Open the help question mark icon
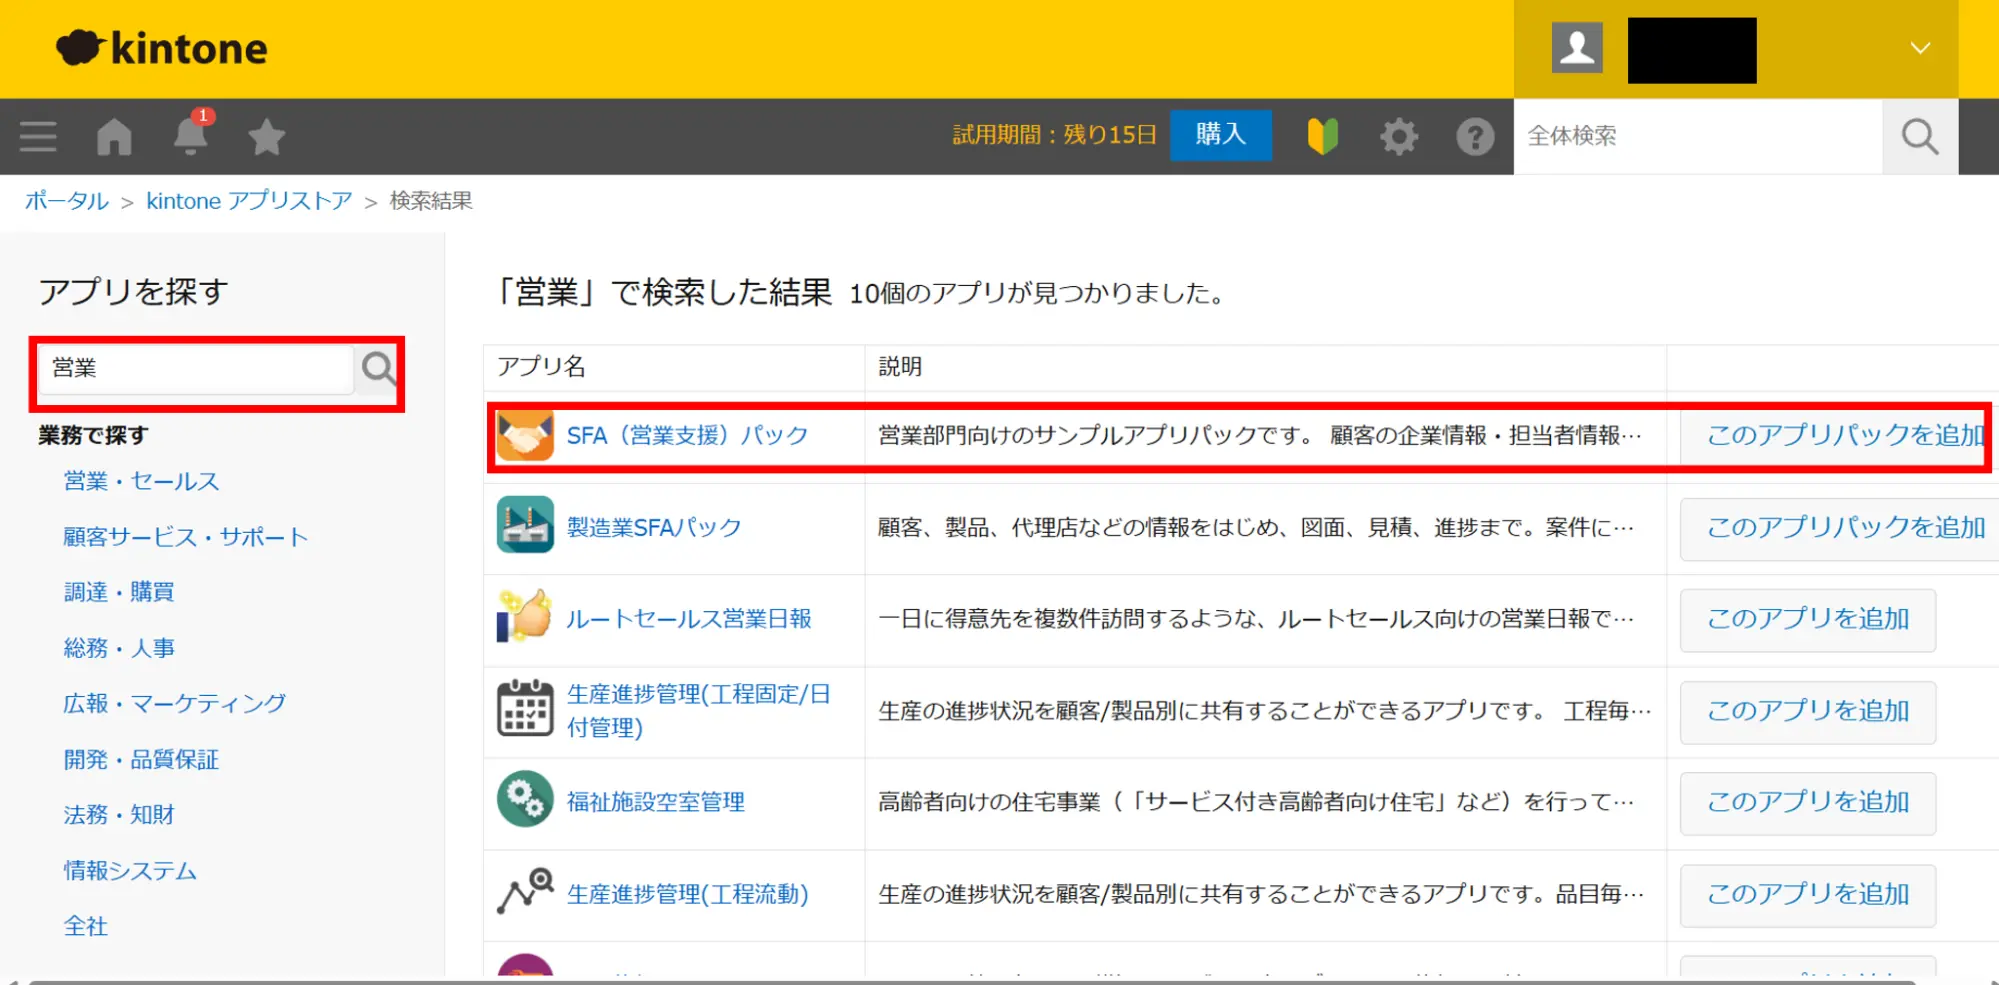Screen dimensions: 1999x985 coord(1474,136)
